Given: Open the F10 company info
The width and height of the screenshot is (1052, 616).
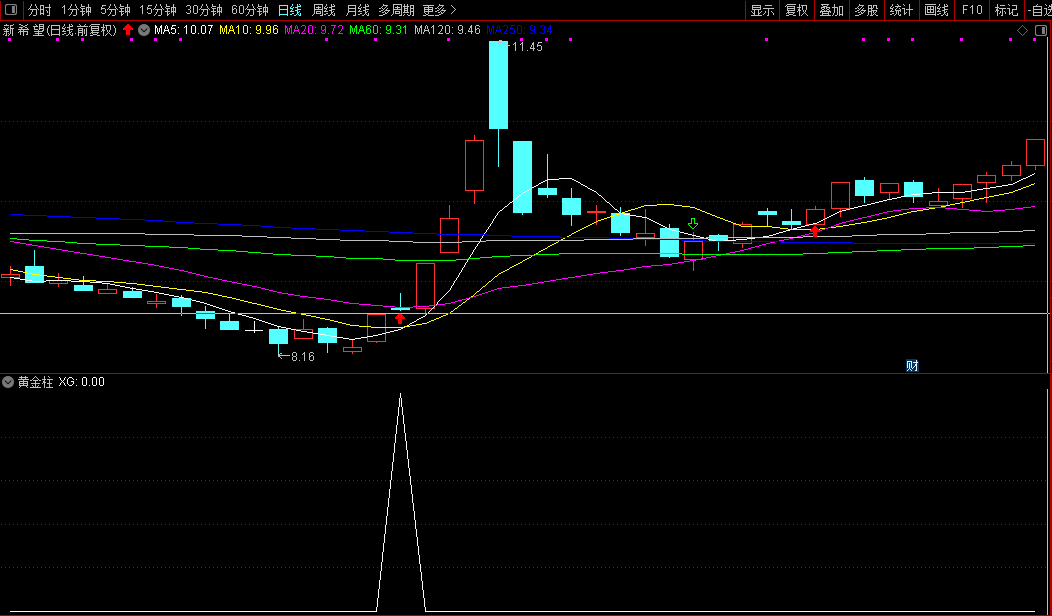Looking at the screenshot, I should (972, 10).
